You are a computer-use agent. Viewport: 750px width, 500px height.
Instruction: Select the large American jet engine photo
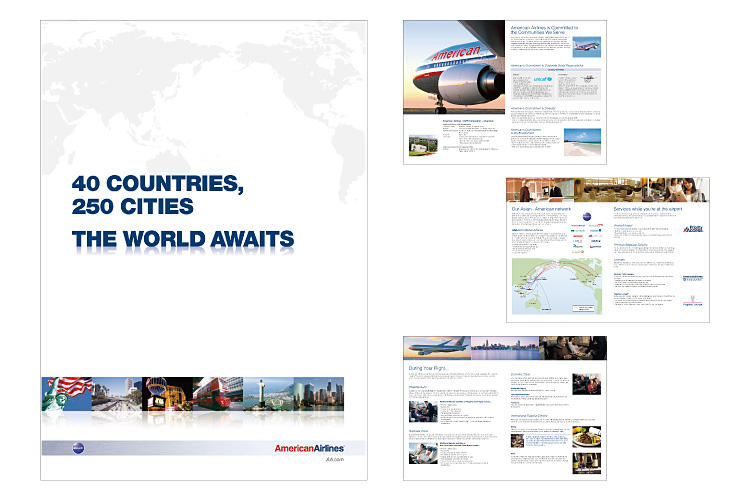coord(454,67)
